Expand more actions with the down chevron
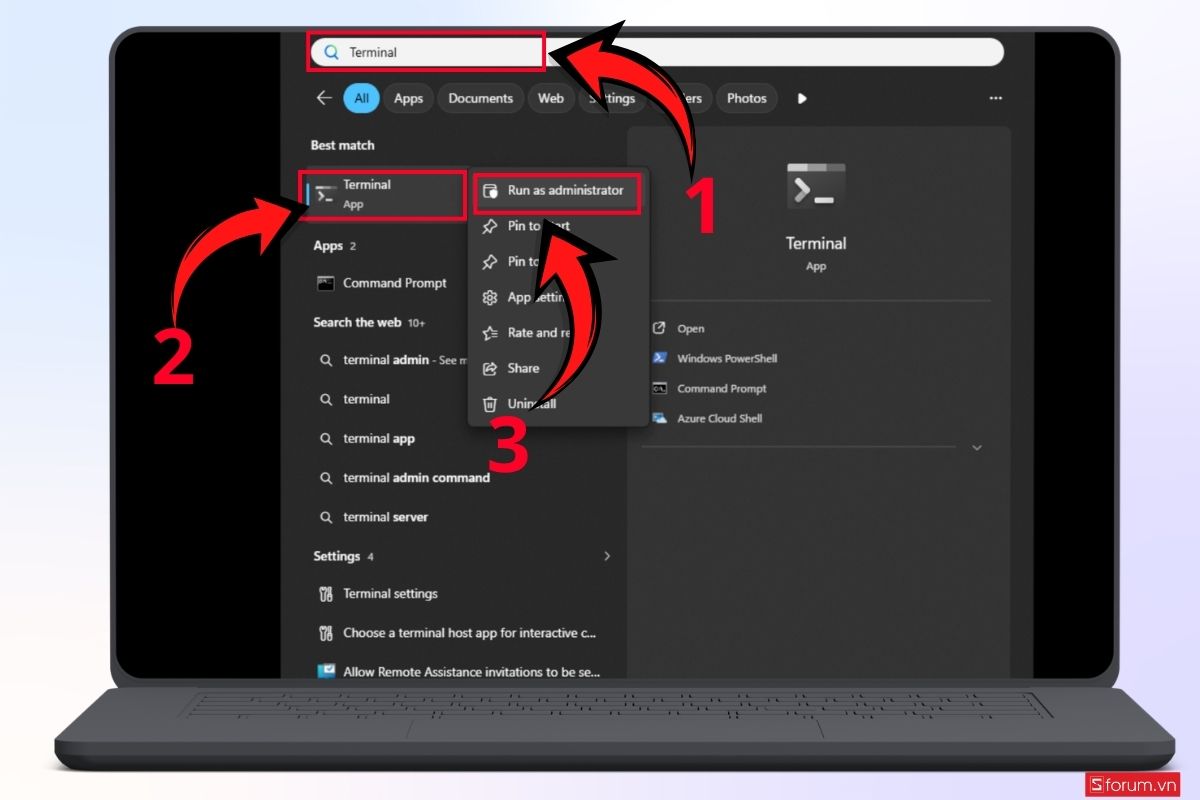Image resolution: width=1200 pixels, height=800 pixels. tap(977, 448)
